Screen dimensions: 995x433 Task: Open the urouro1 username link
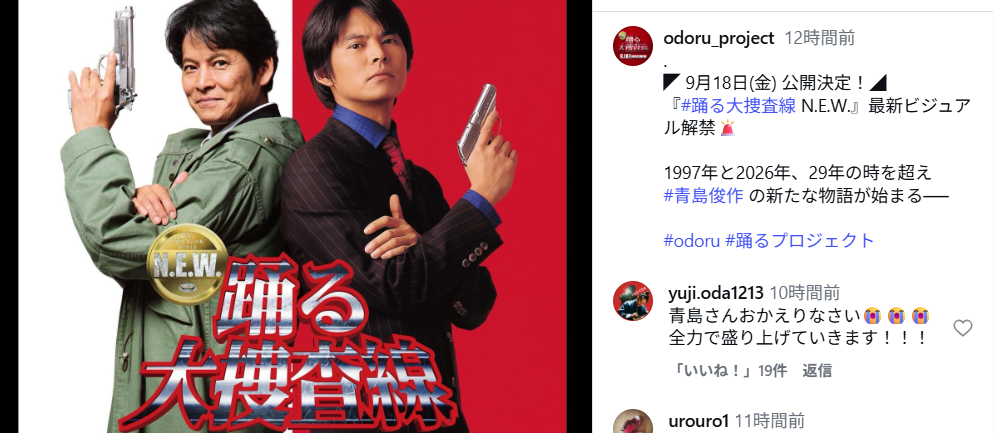tap(699, 420)
